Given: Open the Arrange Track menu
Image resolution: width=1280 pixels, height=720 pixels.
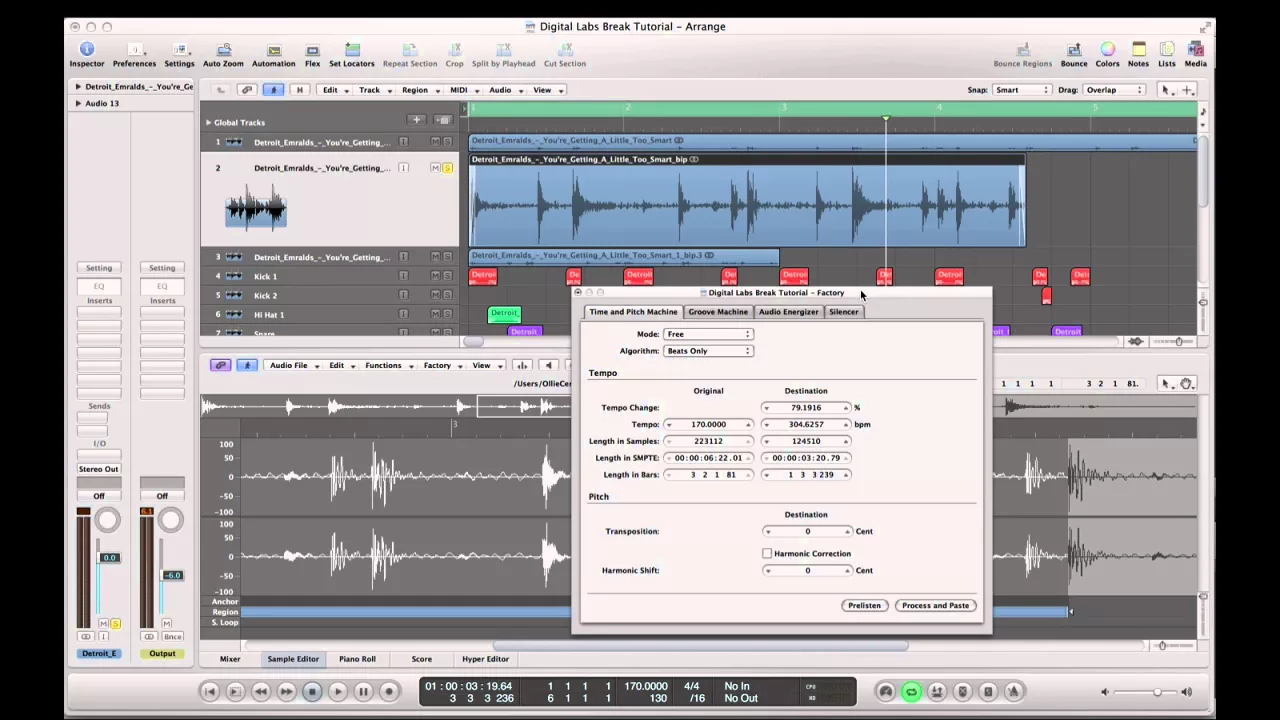Looking at the screenshot, I should coord(374,90).
